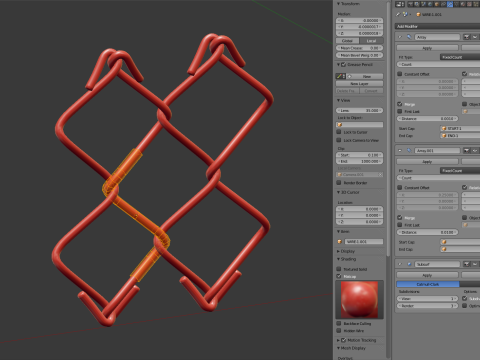The width and height of the screenshot is (480, 360).
Task: Click the Subsurf View subdivisions field
Action: (427, 299)
